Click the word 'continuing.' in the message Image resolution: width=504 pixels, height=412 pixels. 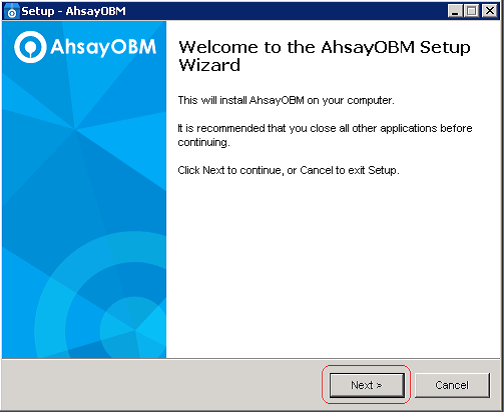204,143
